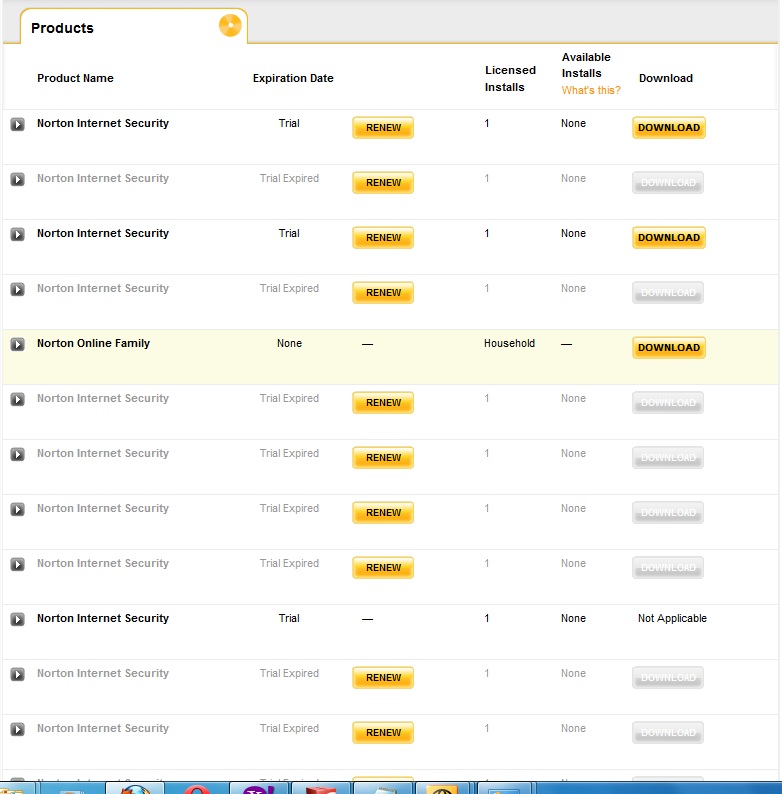Click the Expiration Date column header
The image size is (782, 794).
coord(293,78)
